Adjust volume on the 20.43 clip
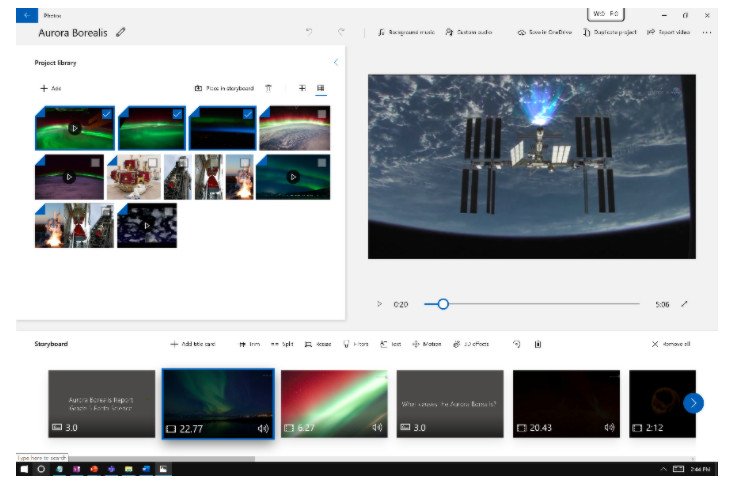Viewport: 732px width, 493px height. click(x=609, y=427)
